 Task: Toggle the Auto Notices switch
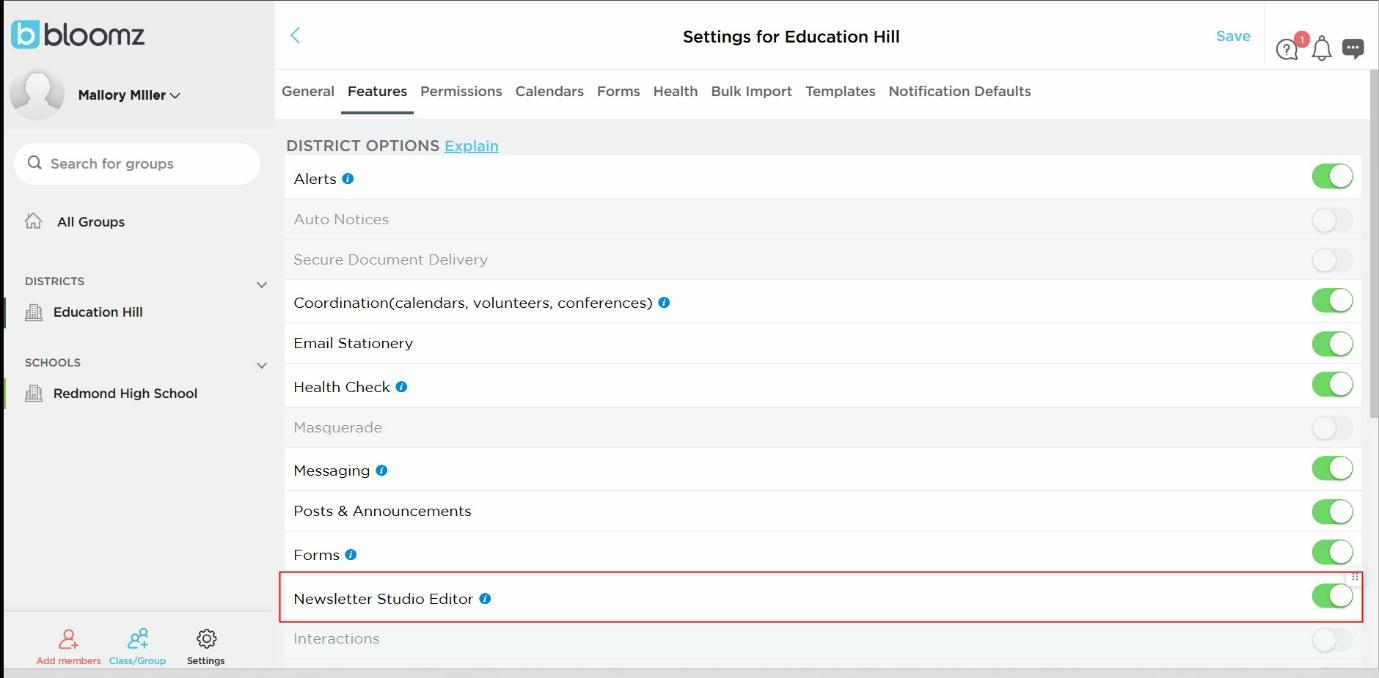[1332, 220]
